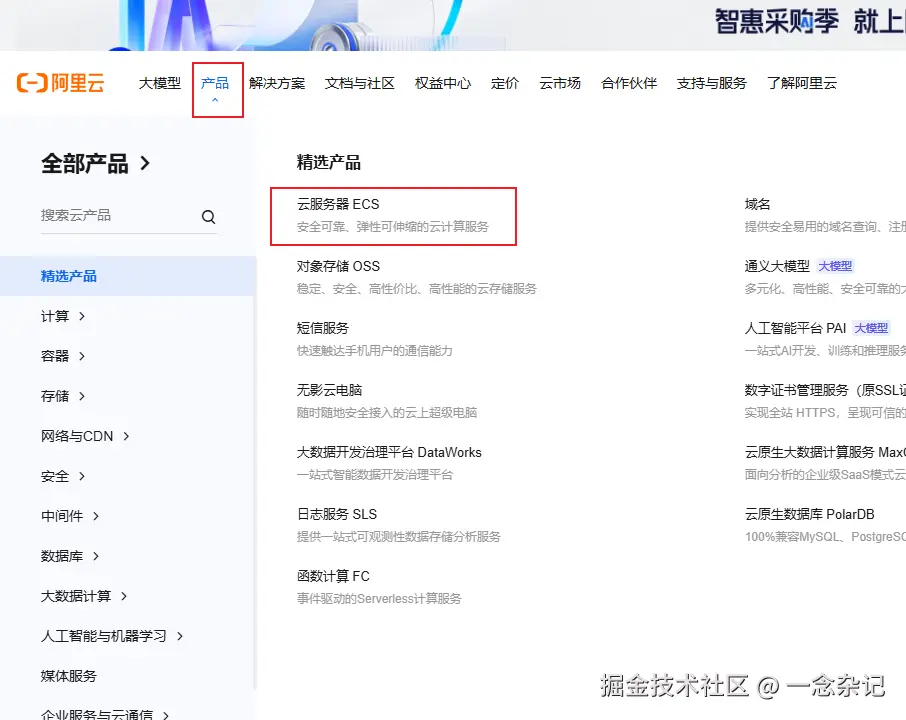Expand the 大数据计算 category
The height and width of the screenshot is (720, 906).
84,596
